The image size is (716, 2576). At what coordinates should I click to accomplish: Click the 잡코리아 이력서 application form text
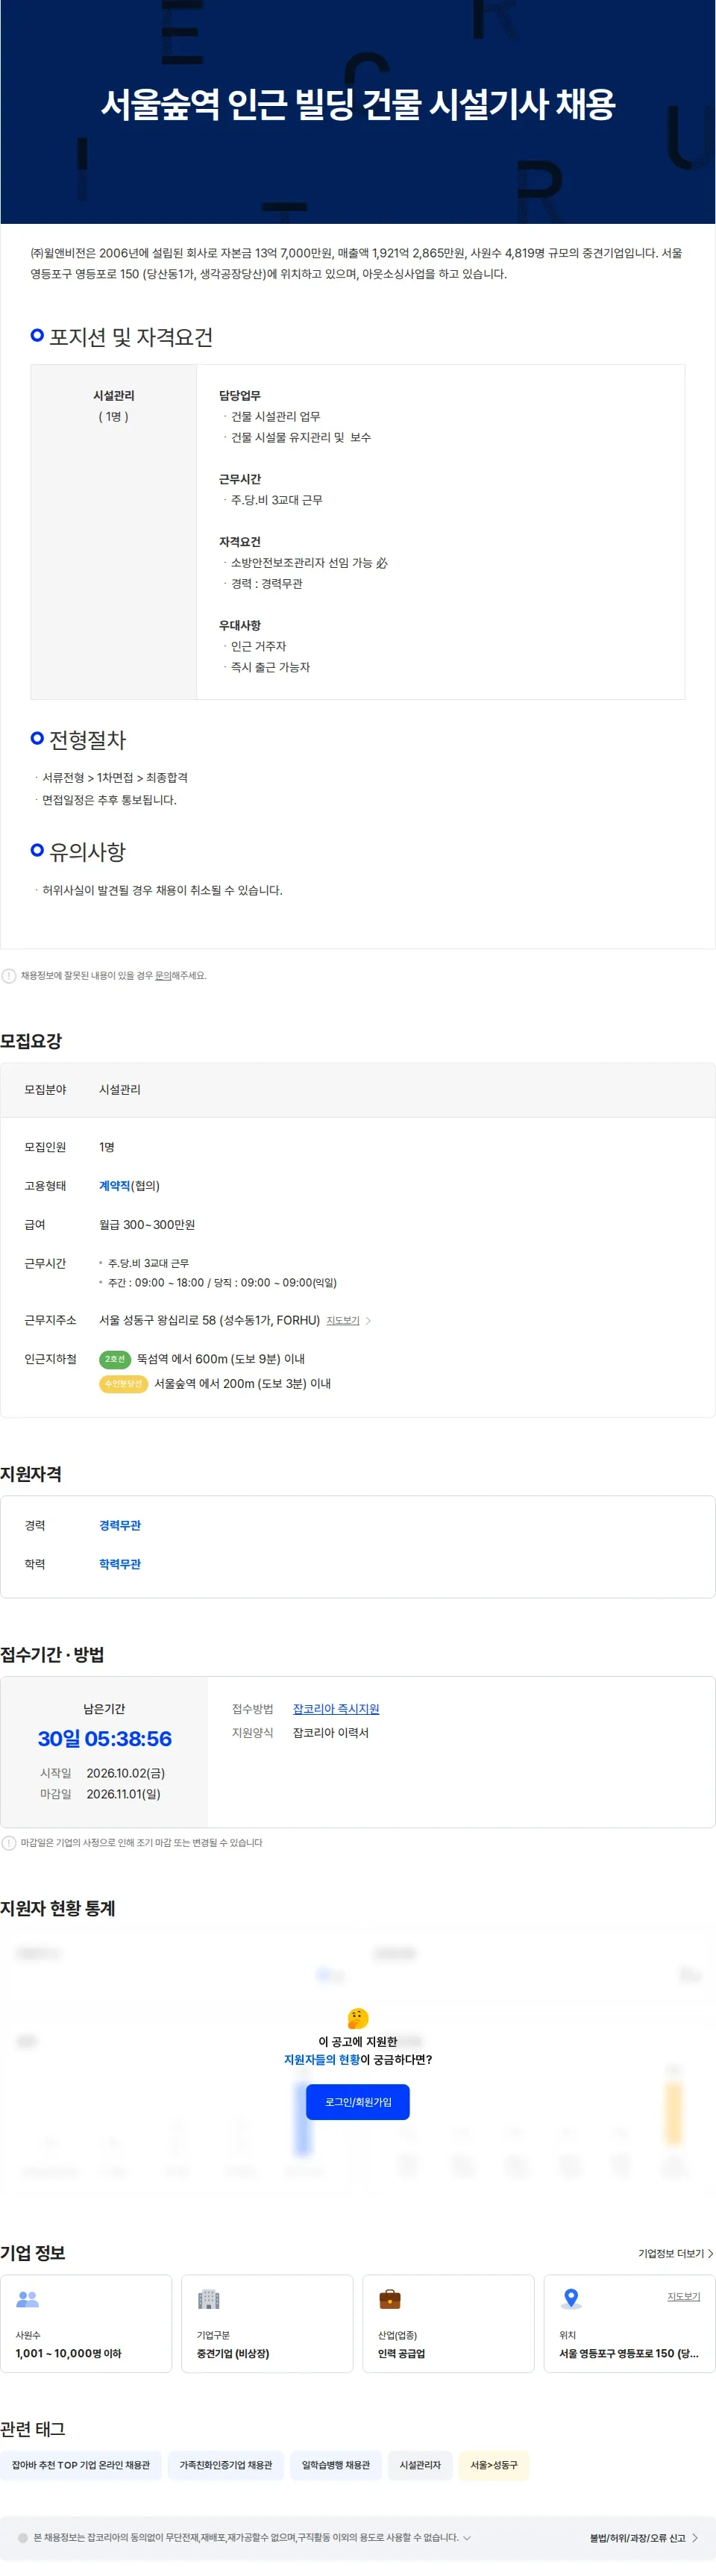(330, 1733)
